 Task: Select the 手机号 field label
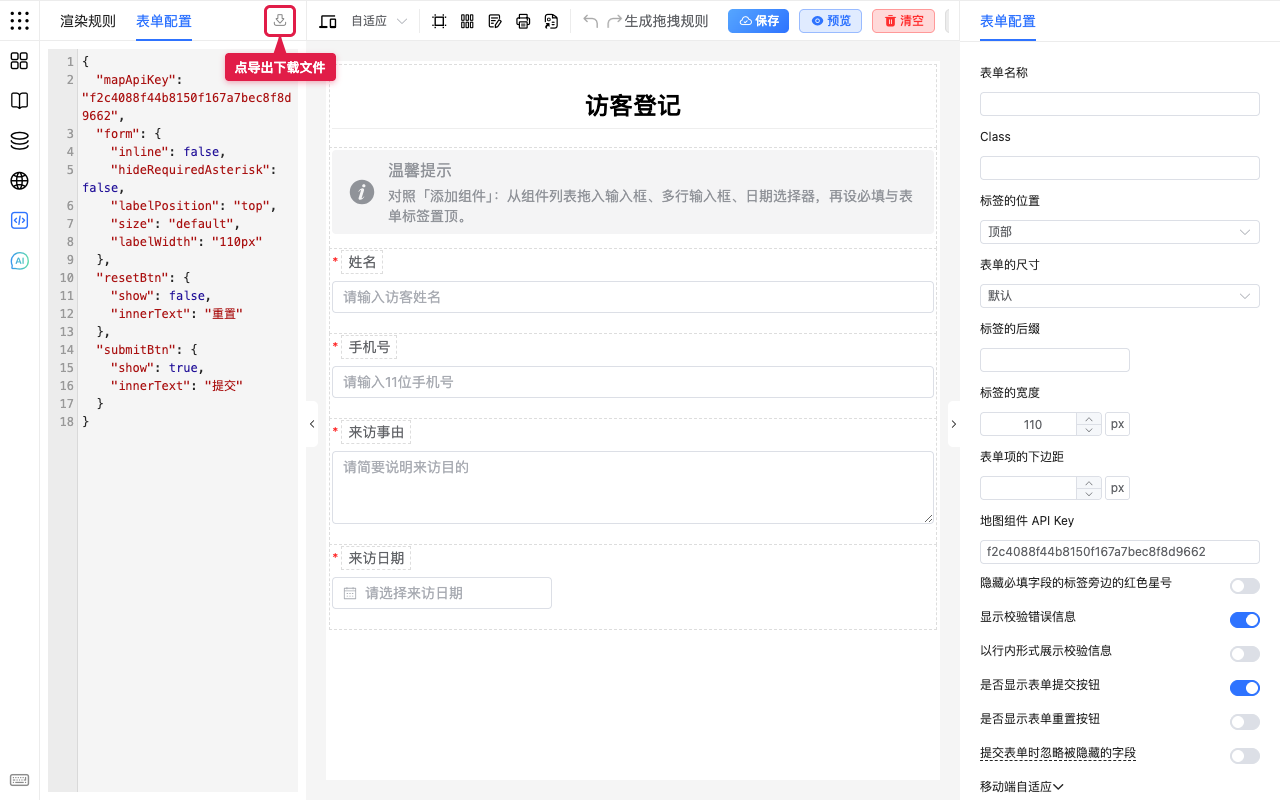point(369,348)
